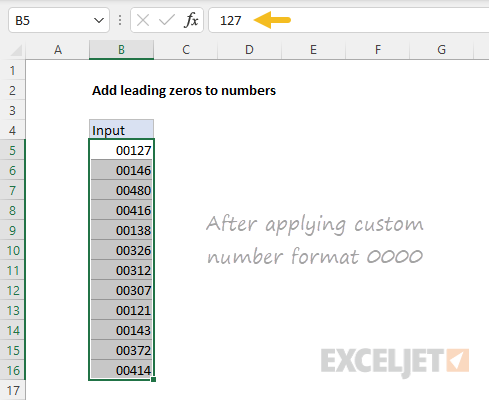
Task: Click cell containing 00127
Action: coord(121,150)
